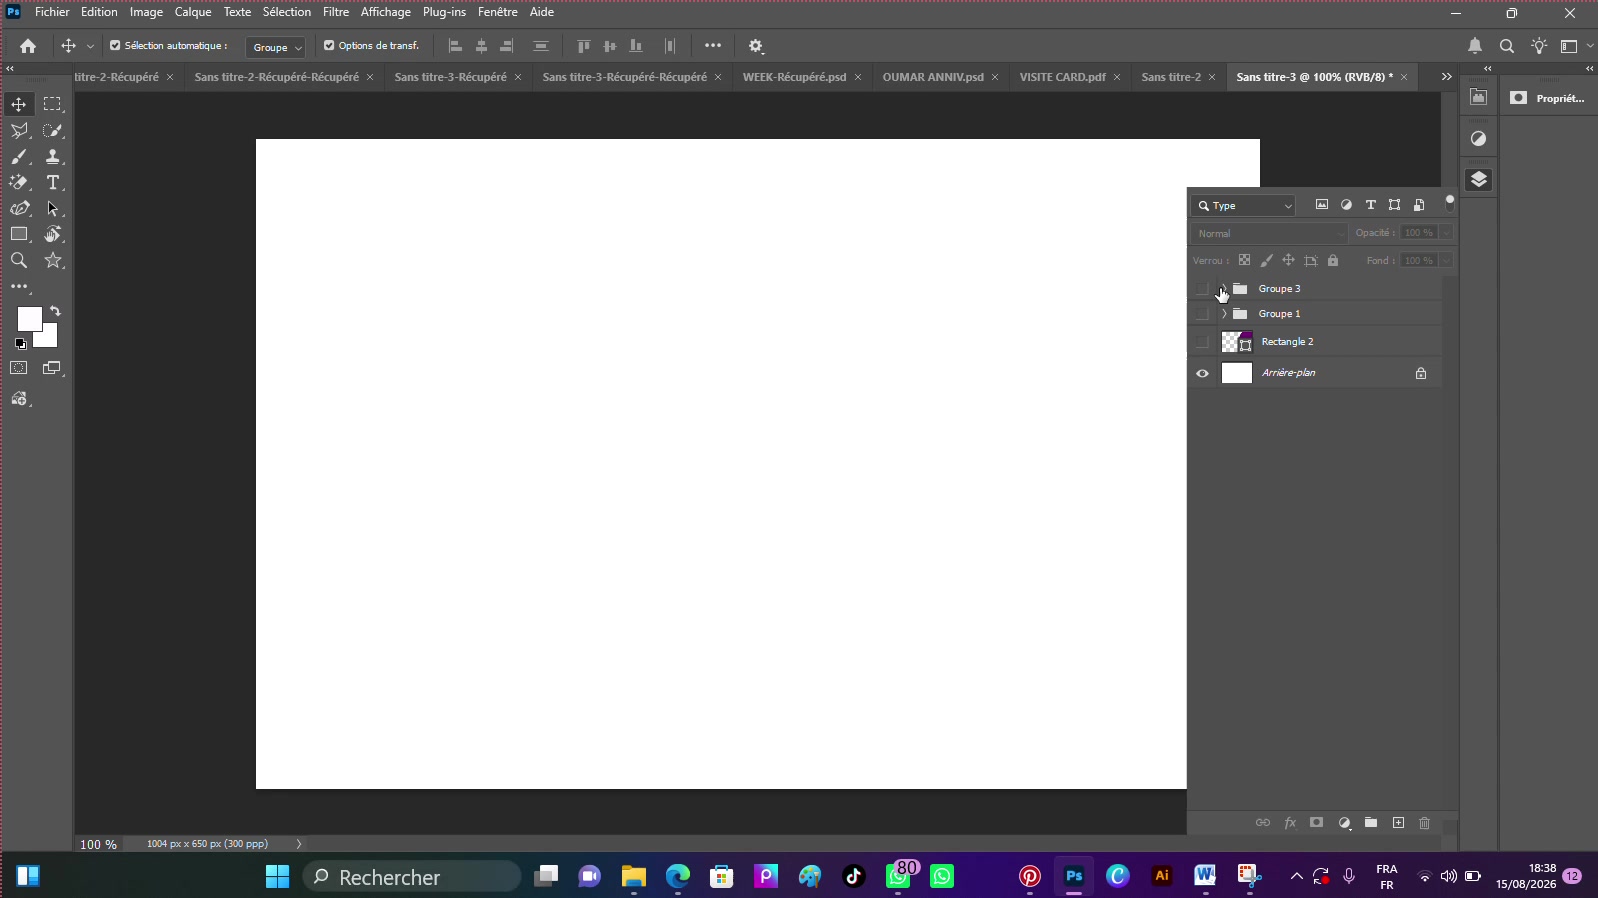This screenshot has height=898, width=1598.
Task: Open the Groupe auto-select dropdown
Action: (276, 47)
